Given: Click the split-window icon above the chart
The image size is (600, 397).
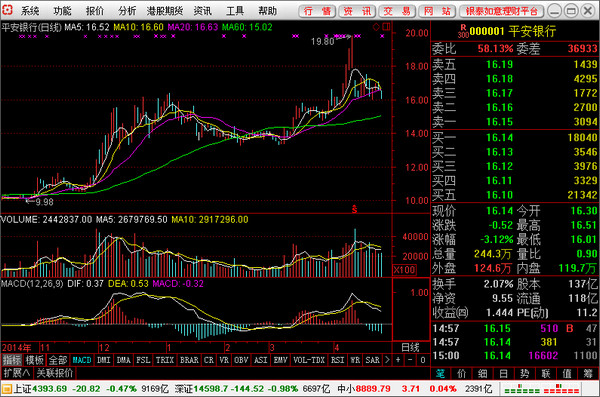Looking at the screenshot, I should tap(386, 27).
